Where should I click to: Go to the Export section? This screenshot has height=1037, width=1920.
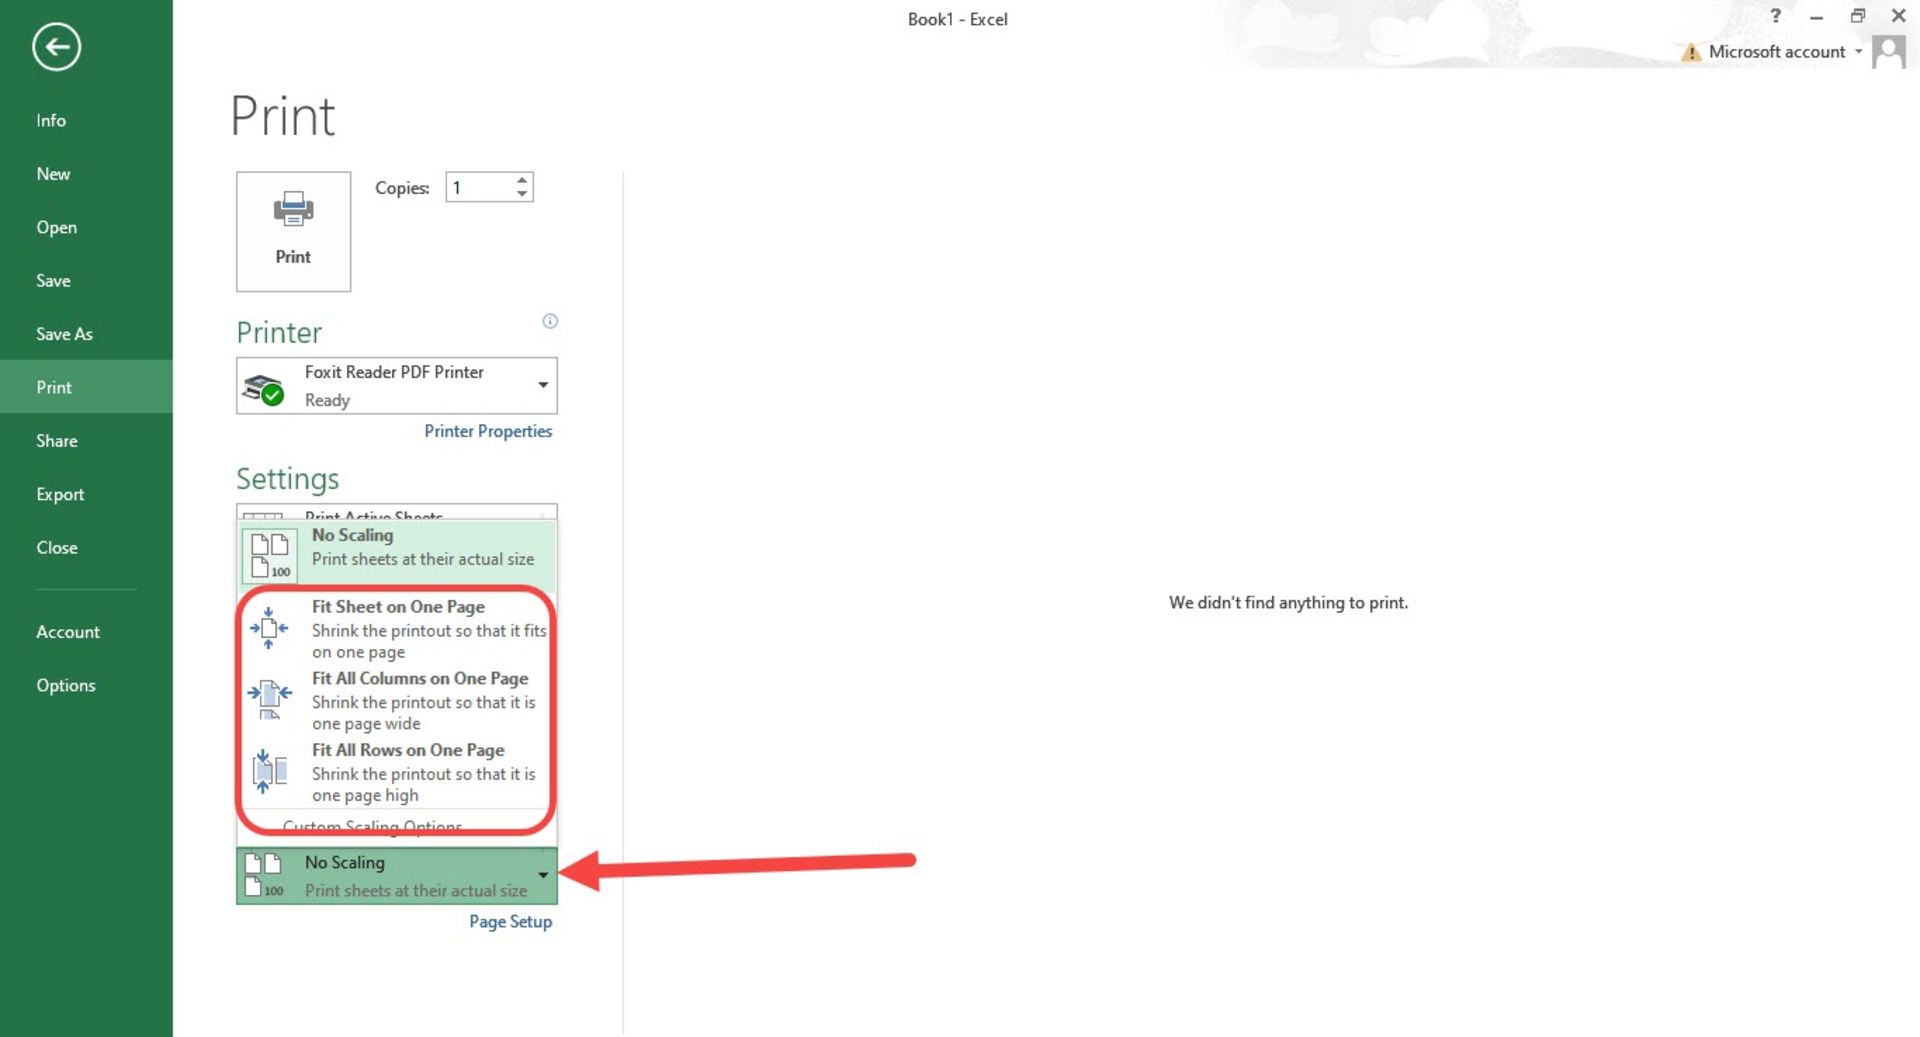[x=60, y=494]
